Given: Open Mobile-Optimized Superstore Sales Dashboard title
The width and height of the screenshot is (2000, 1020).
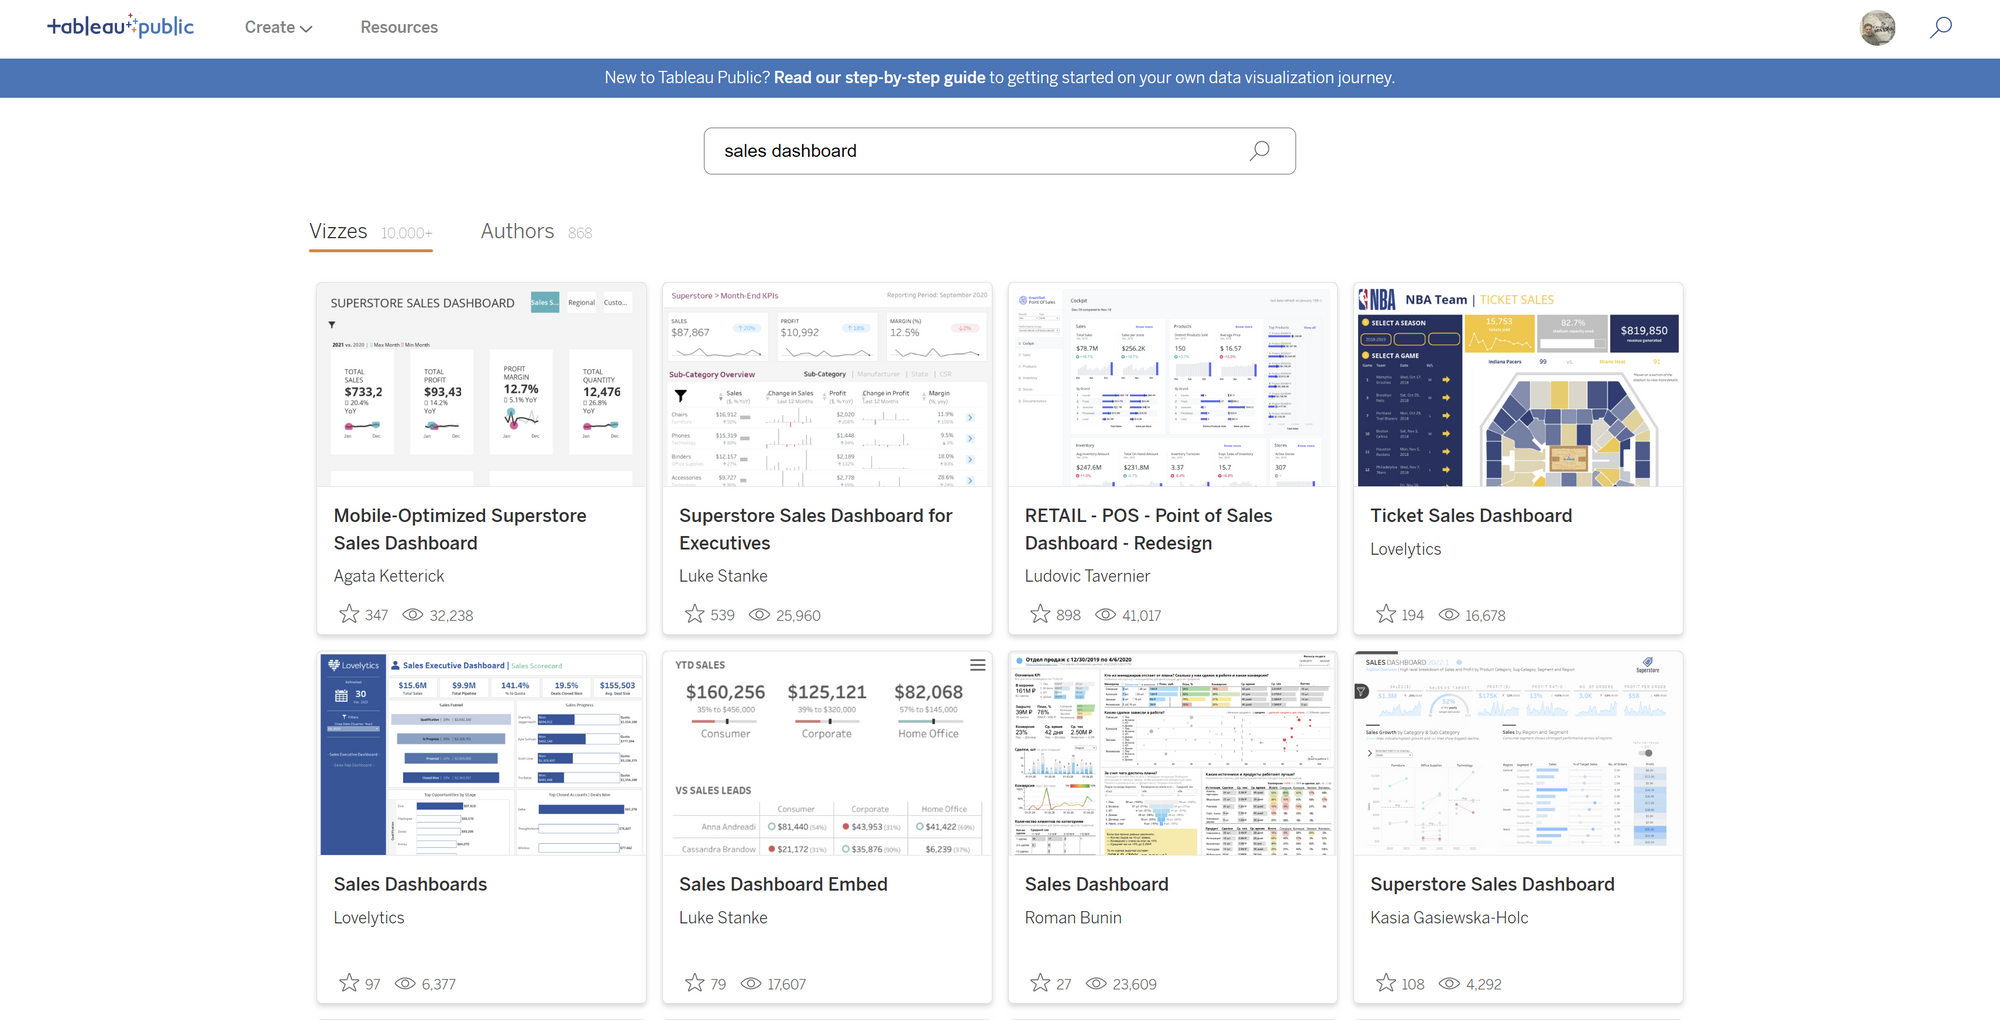Looking at the screenshot, I should [460, 529].
